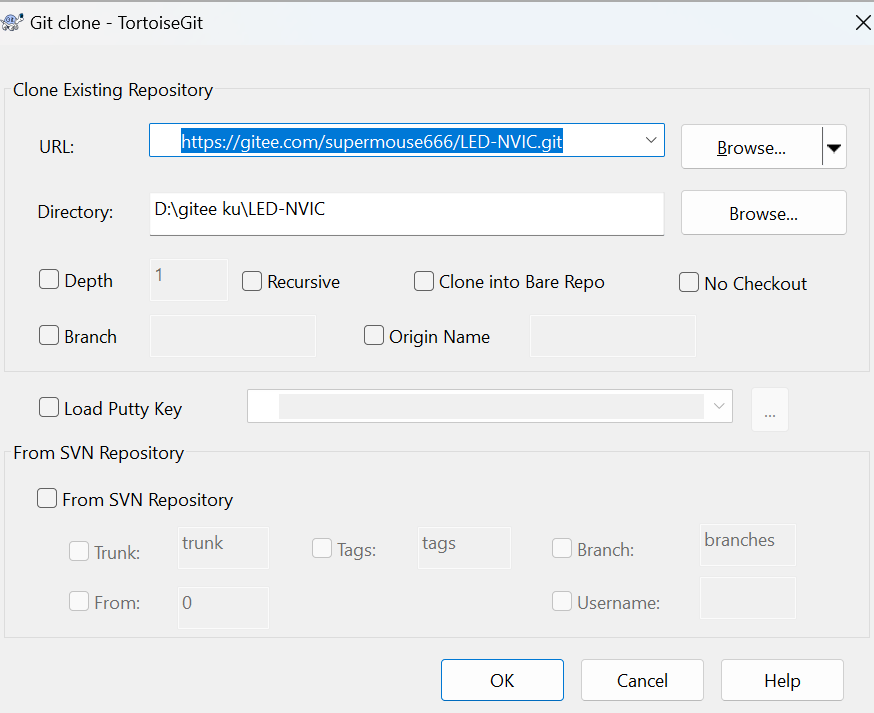The height and width of the screenshot is (713, 874).
Task: Click the Cancel button
Action: pyautogui.click(x=642, y=680)
